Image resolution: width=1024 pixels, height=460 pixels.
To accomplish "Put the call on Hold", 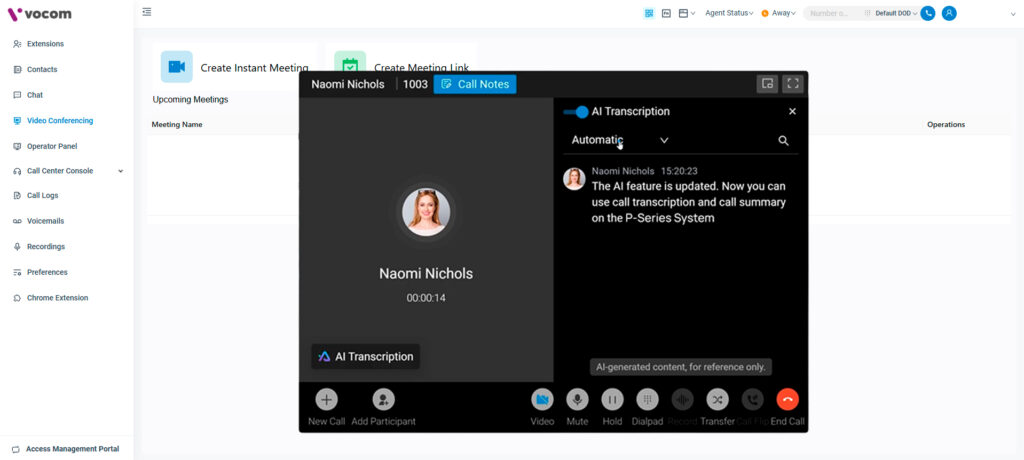I will 612,400.
